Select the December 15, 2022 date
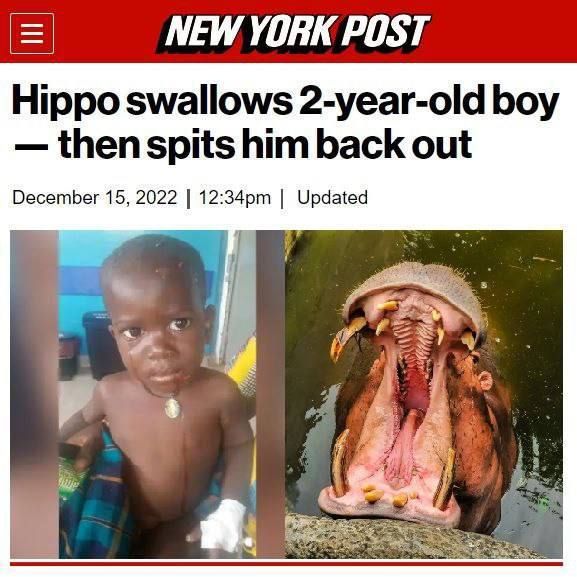Viewport: 577px width, 577px height. tap(95, 197)
